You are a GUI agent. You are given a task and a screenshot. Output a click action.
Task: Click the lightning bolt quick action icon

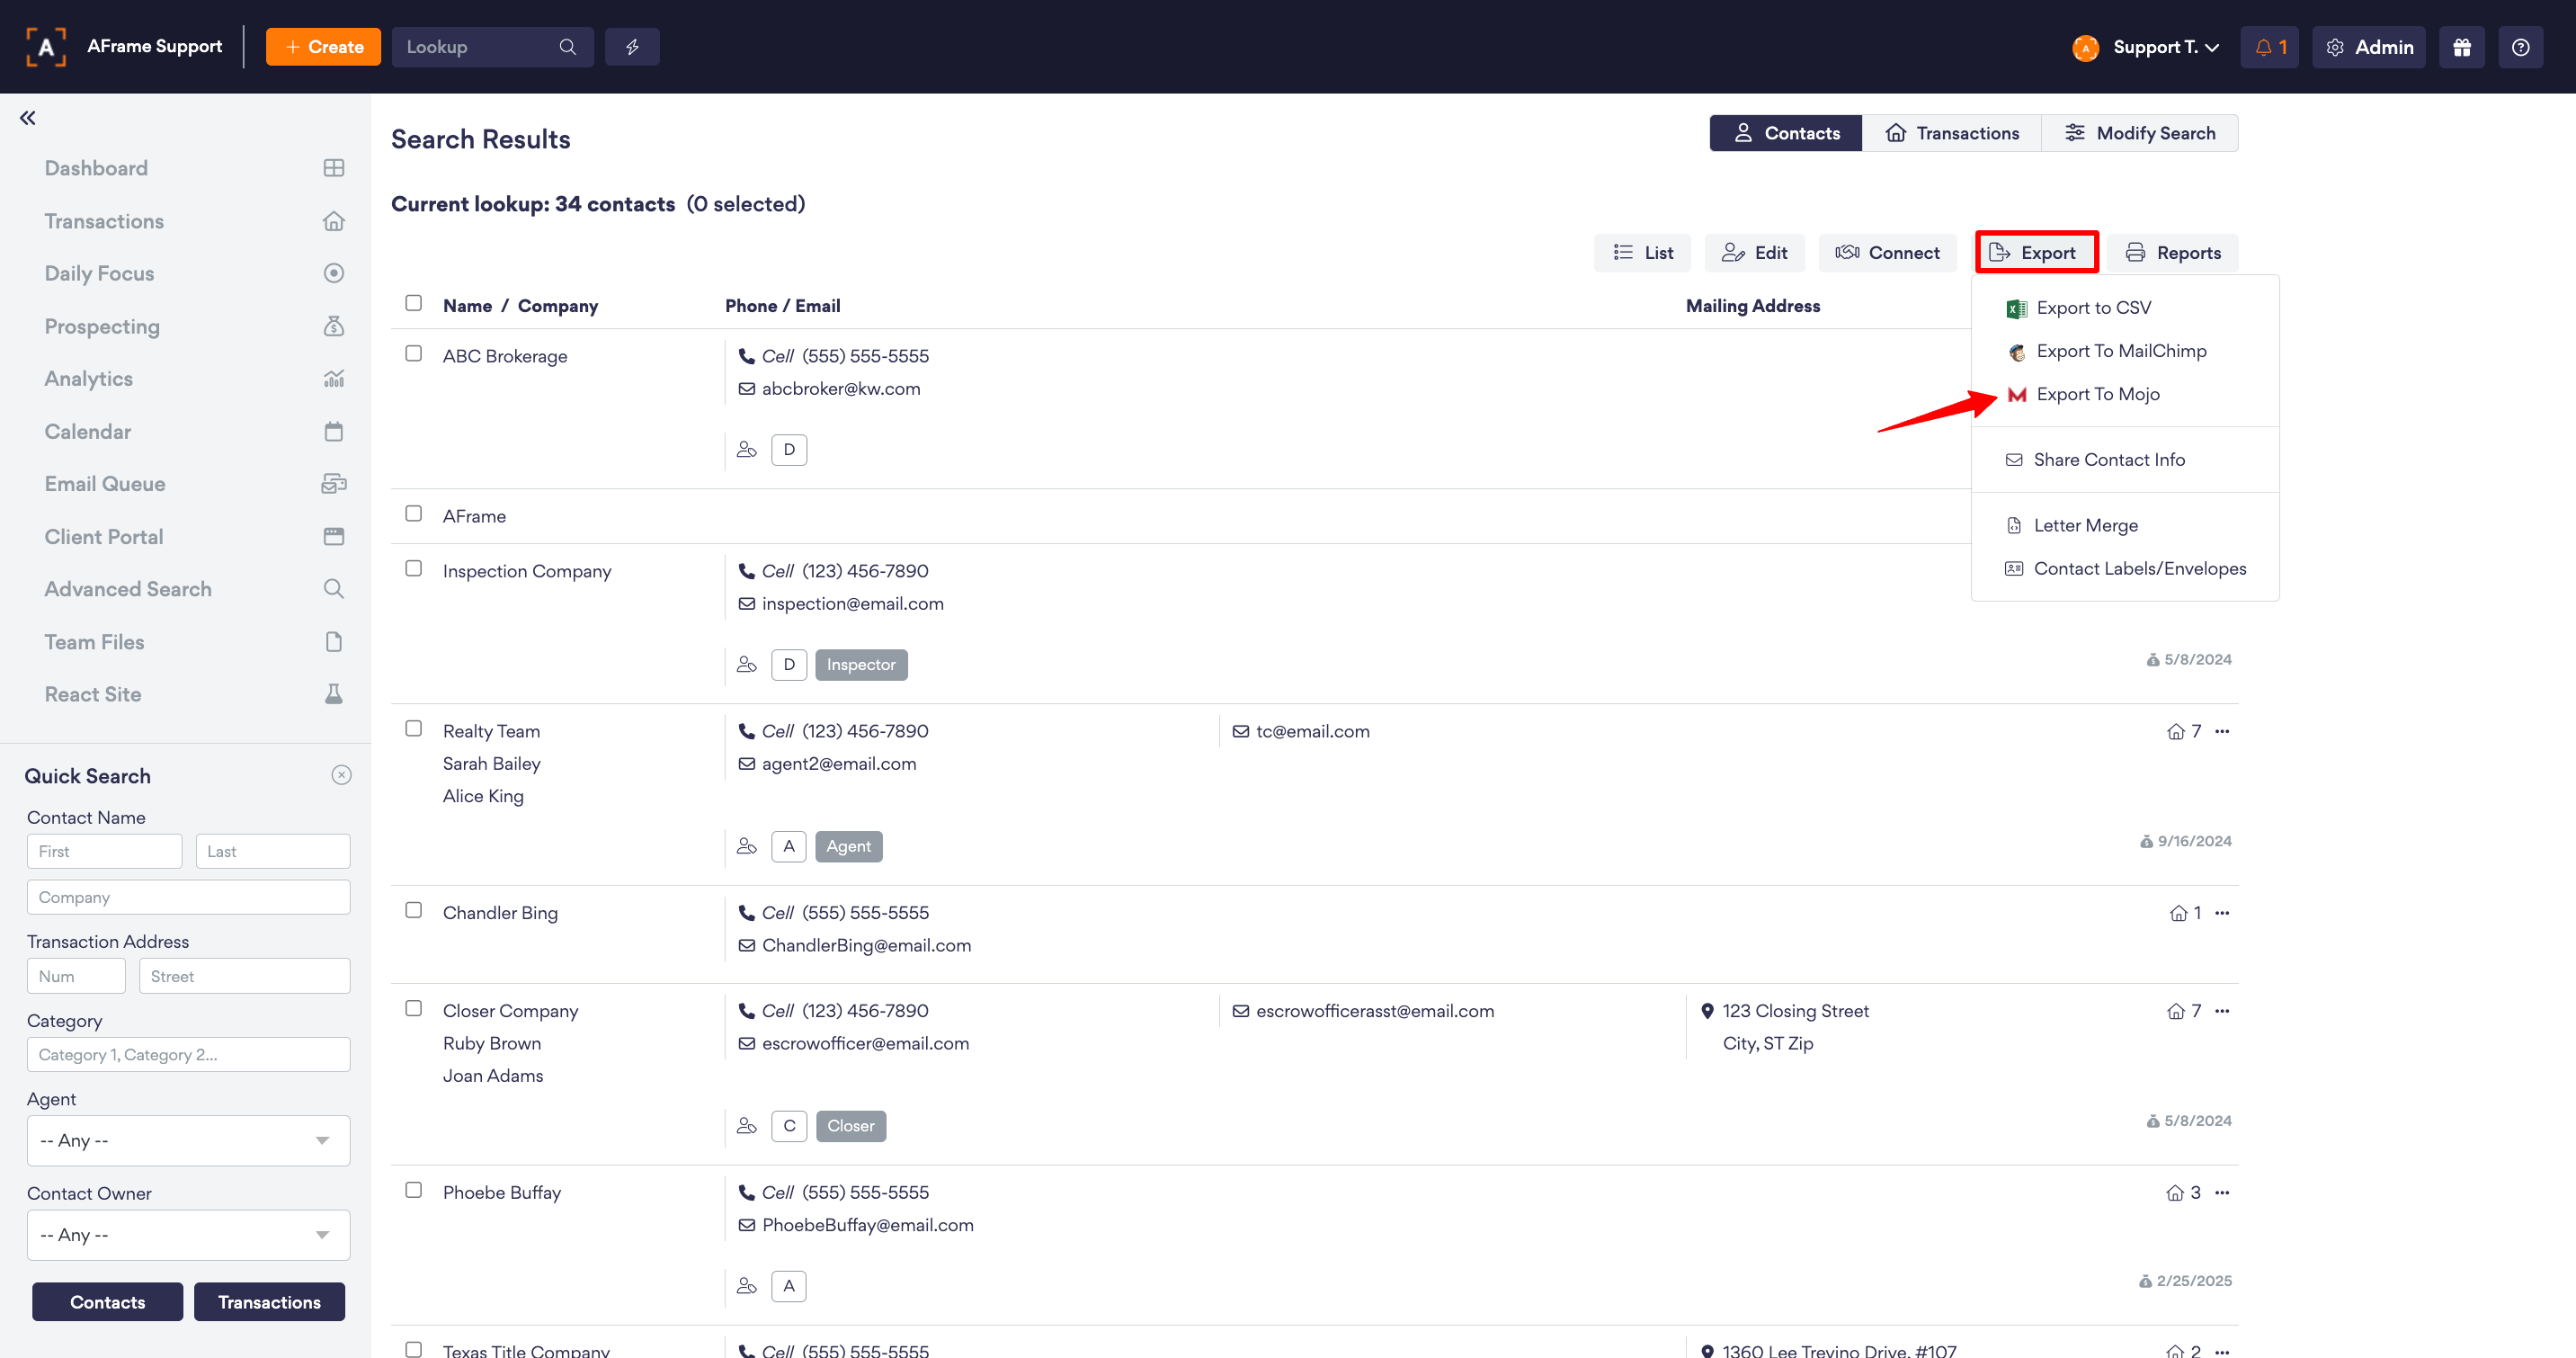tap(632, 47)
